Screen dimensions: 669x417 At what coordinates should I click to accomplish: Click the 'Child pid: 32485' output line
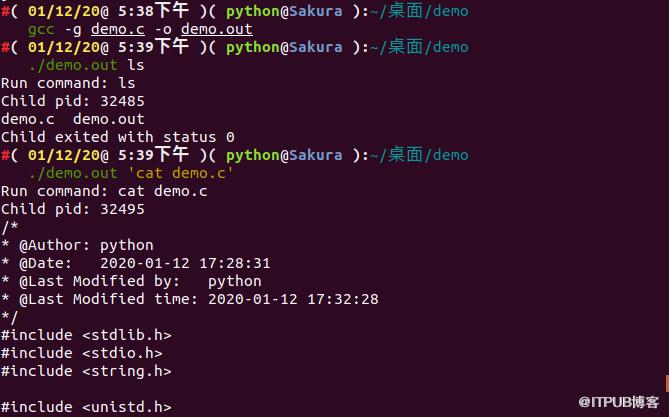[x=73, y=101]
